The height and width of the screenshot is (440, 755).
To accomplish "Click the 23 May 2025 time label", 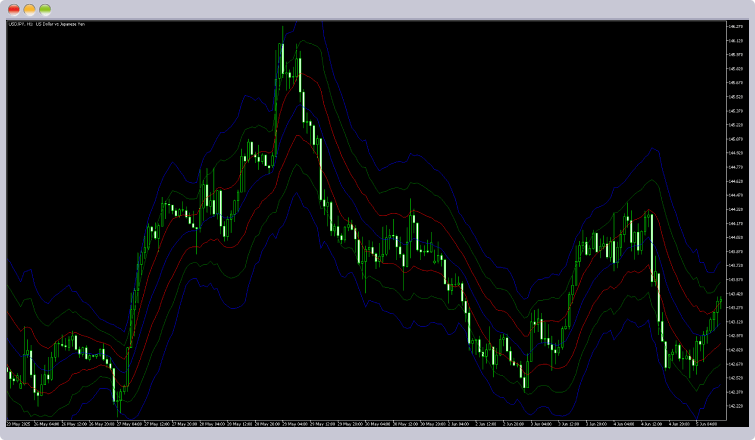I will [x=18, y=424].
